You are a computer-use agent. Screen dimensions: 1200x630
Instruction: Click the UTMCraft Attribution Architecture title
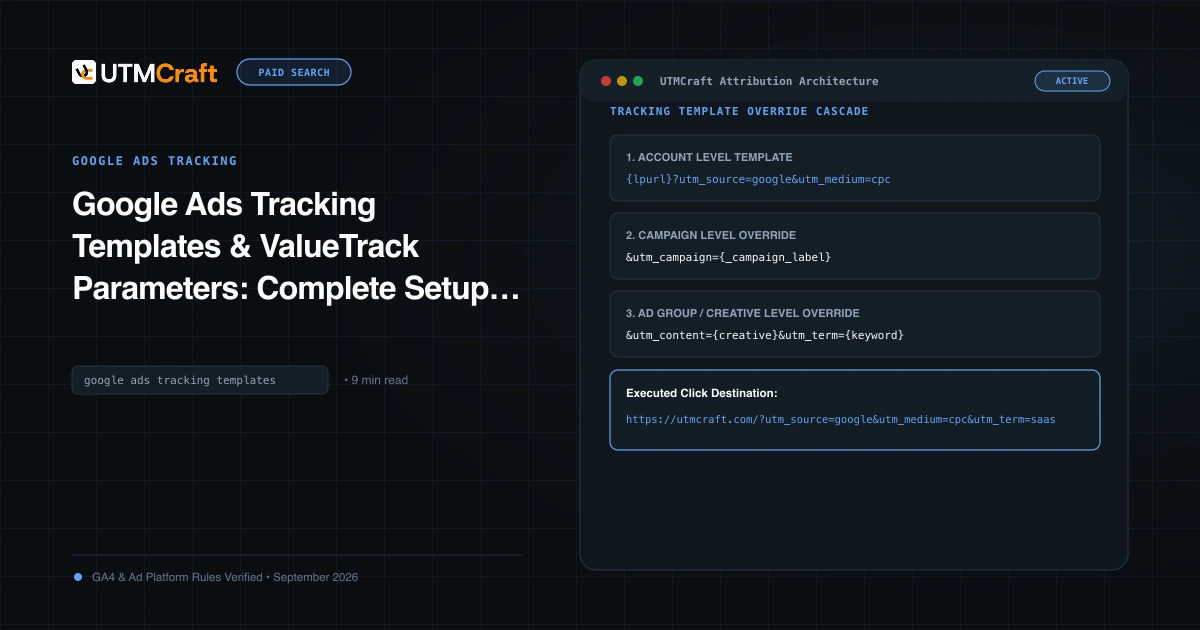coord(769,81)
